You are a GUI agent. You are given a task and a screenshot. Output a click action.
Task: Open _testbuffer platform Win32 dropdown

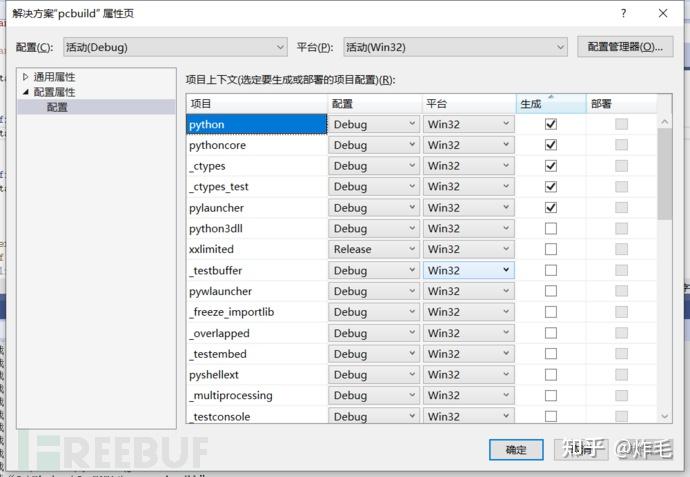[469, 270]
